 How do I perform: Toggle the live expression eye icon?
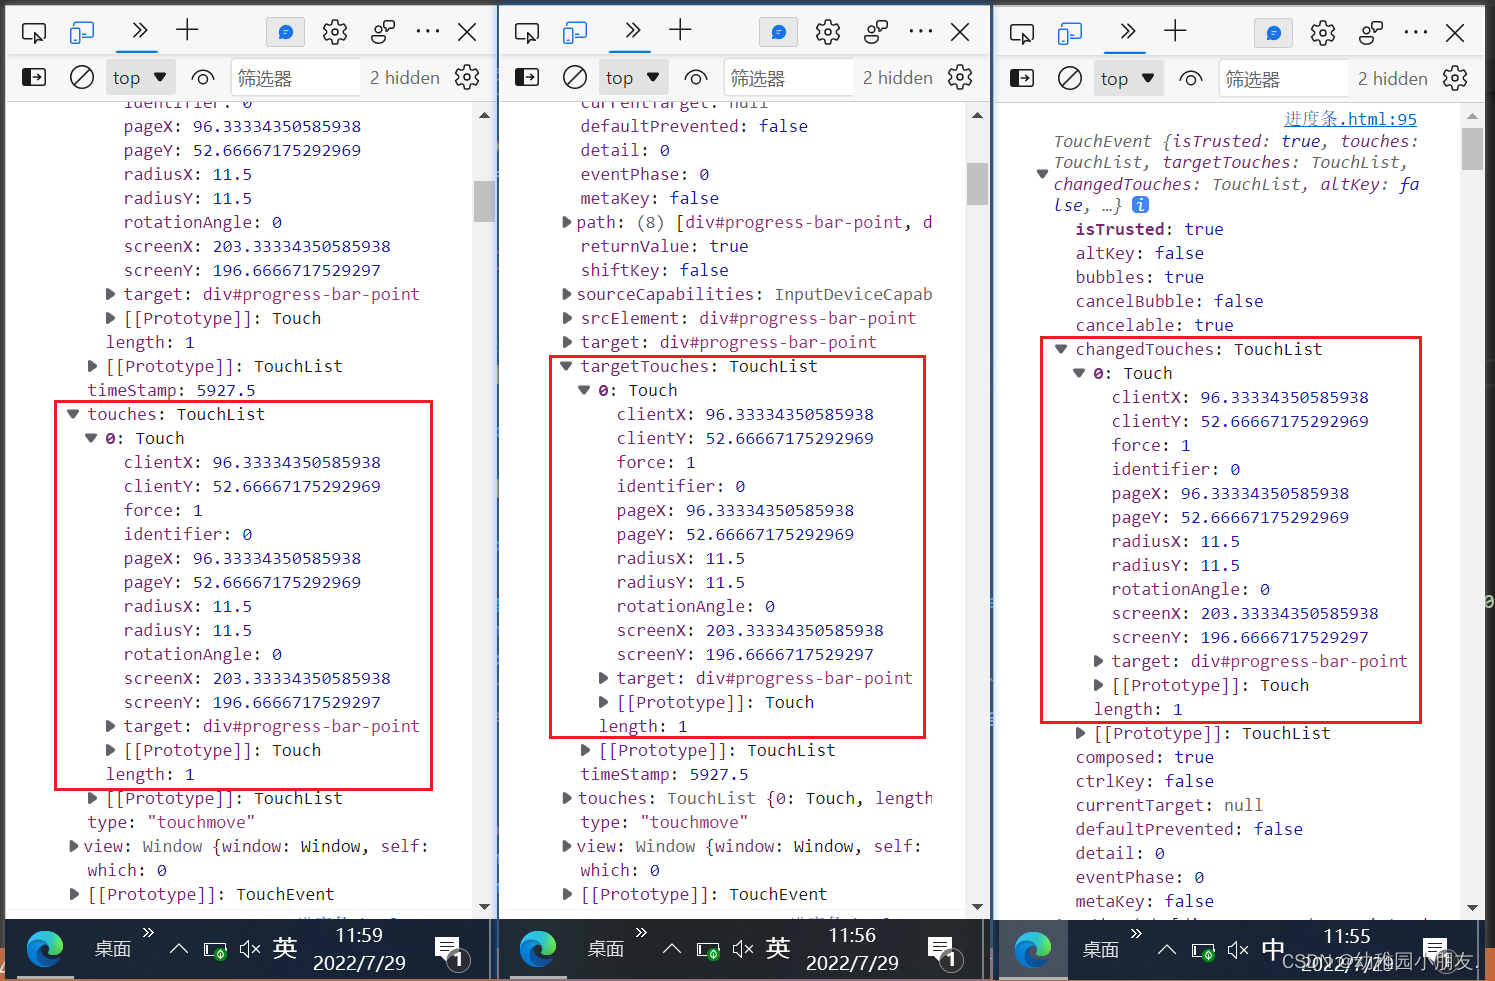(x=202, y=76)
